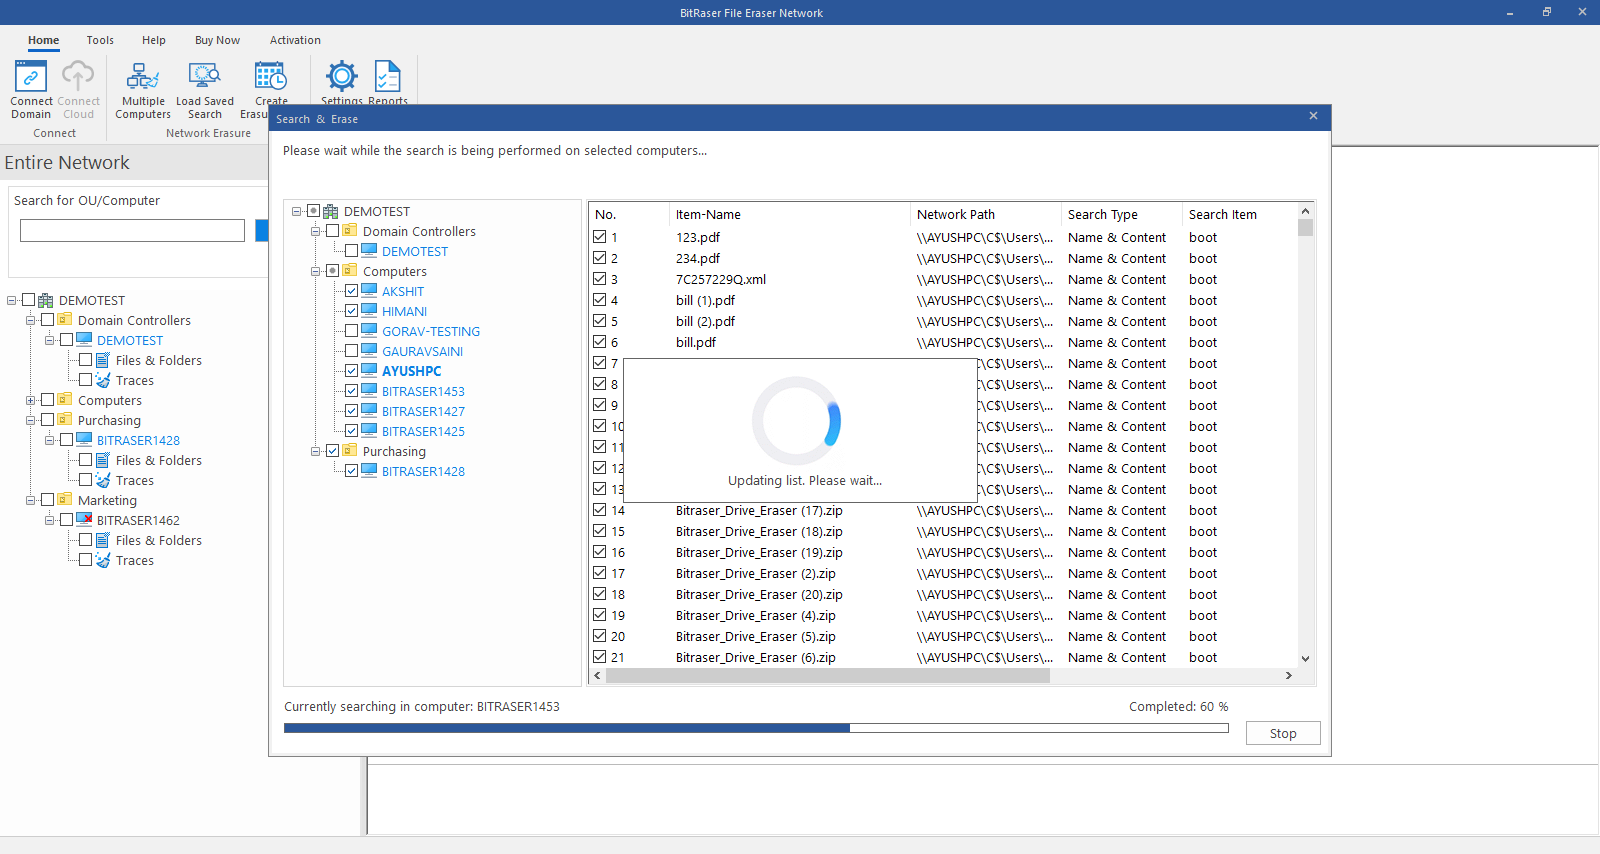Click the Search Type column header
This screenshot has height=854, width=1600.
click(x=1121, y=214)
